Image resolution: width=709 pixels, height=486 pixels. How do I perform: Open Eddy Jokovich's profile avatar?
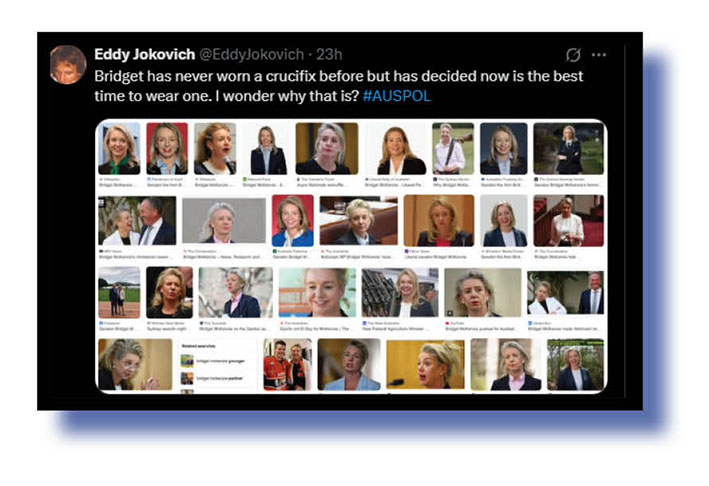click(x=68, y=65)
